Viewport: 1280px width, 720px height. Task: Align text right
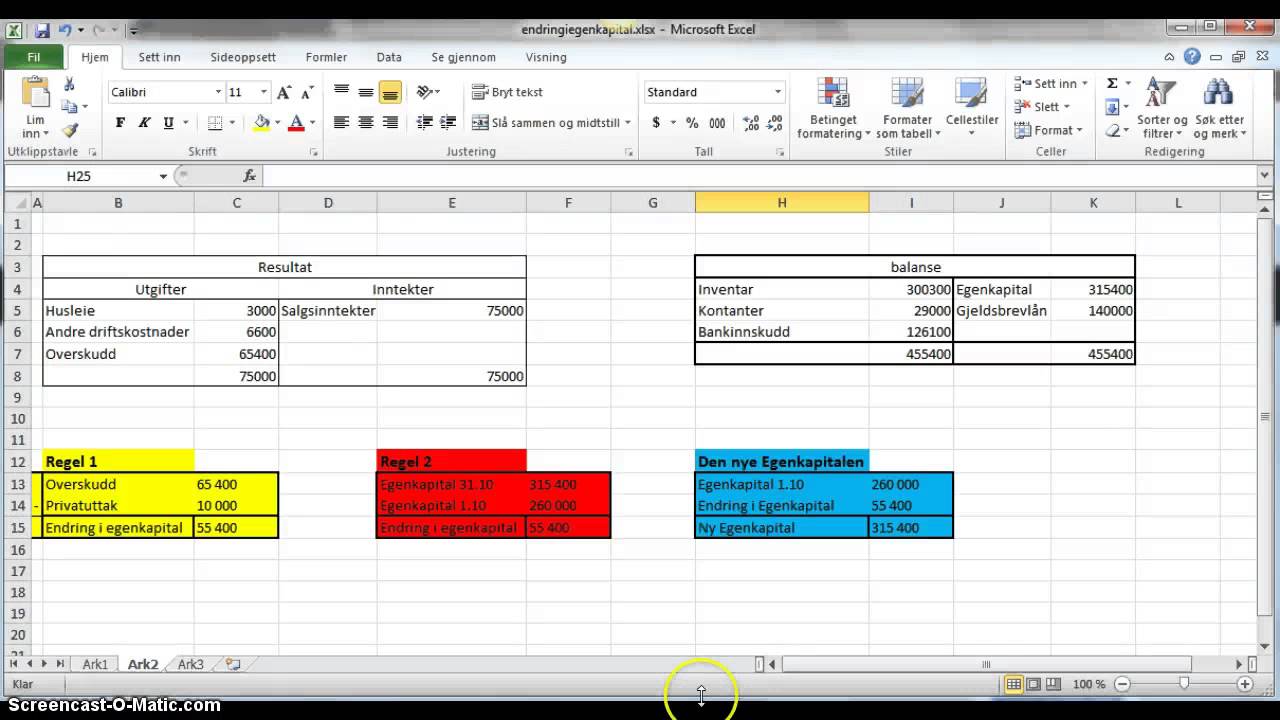click(x=390, y=123)
